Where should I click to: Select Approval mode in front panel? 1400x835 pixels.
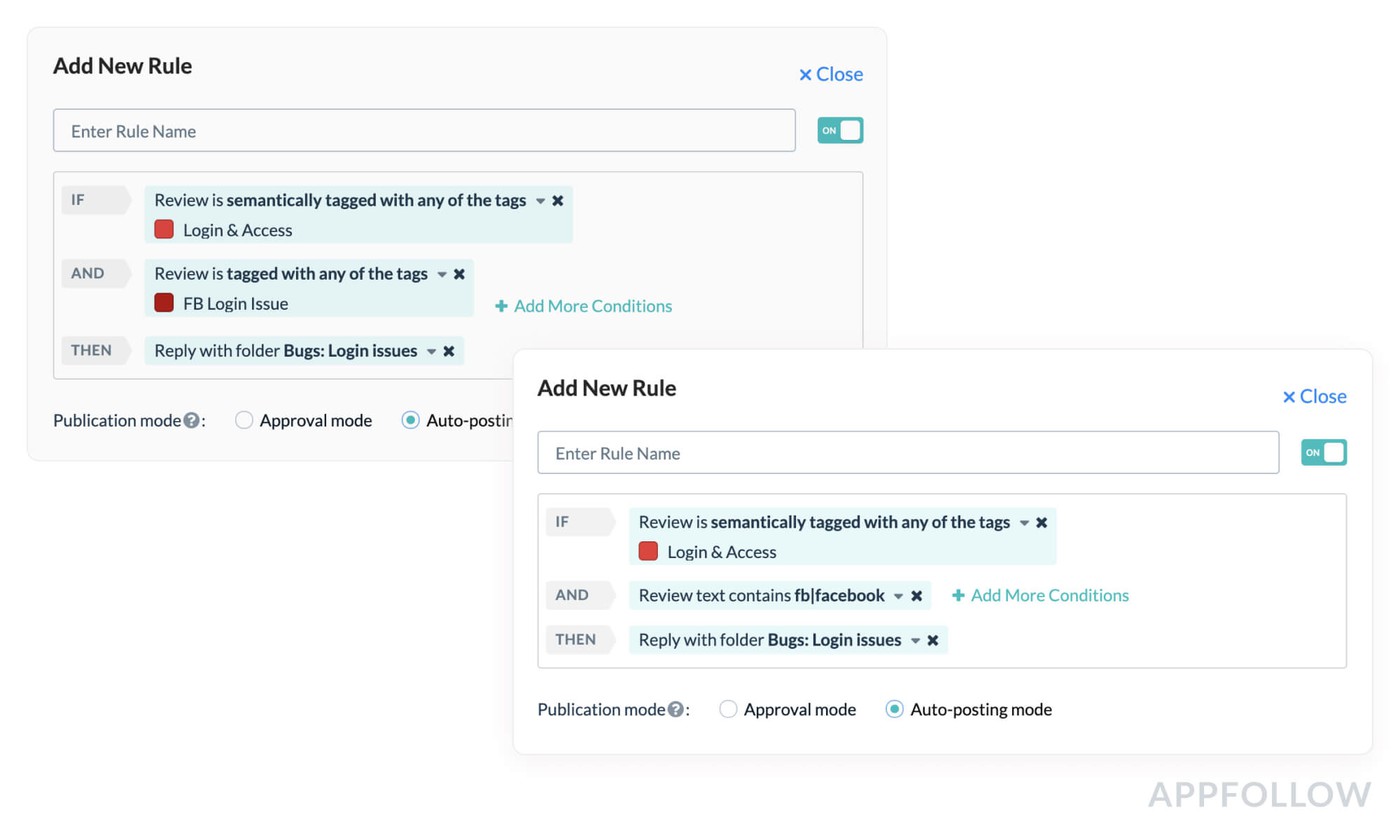point(728,709)
